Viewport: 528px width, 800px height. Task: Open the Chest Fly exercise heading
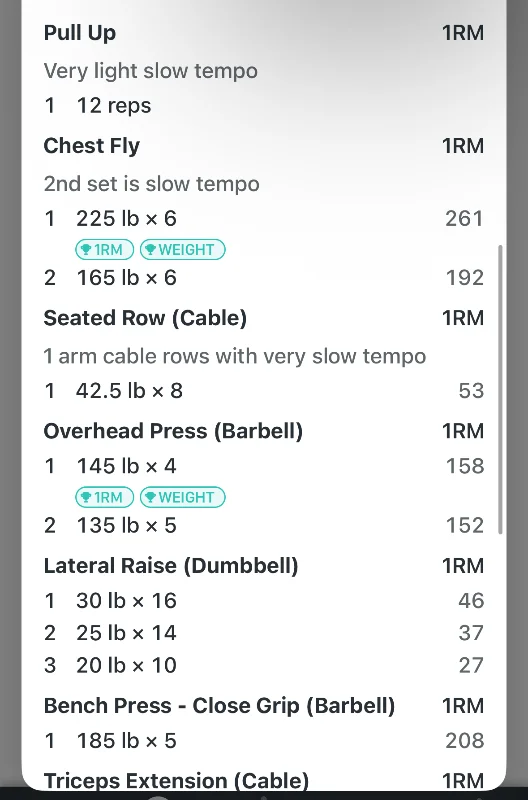92,146
